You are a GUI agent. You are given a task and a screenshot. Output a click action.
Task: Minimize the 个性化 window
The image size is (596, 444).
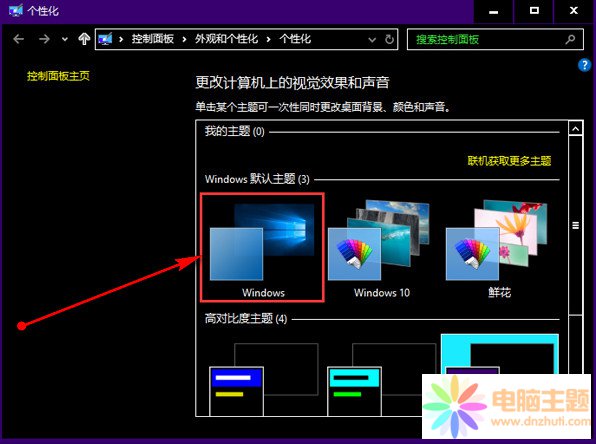click(x=493, y=12)
